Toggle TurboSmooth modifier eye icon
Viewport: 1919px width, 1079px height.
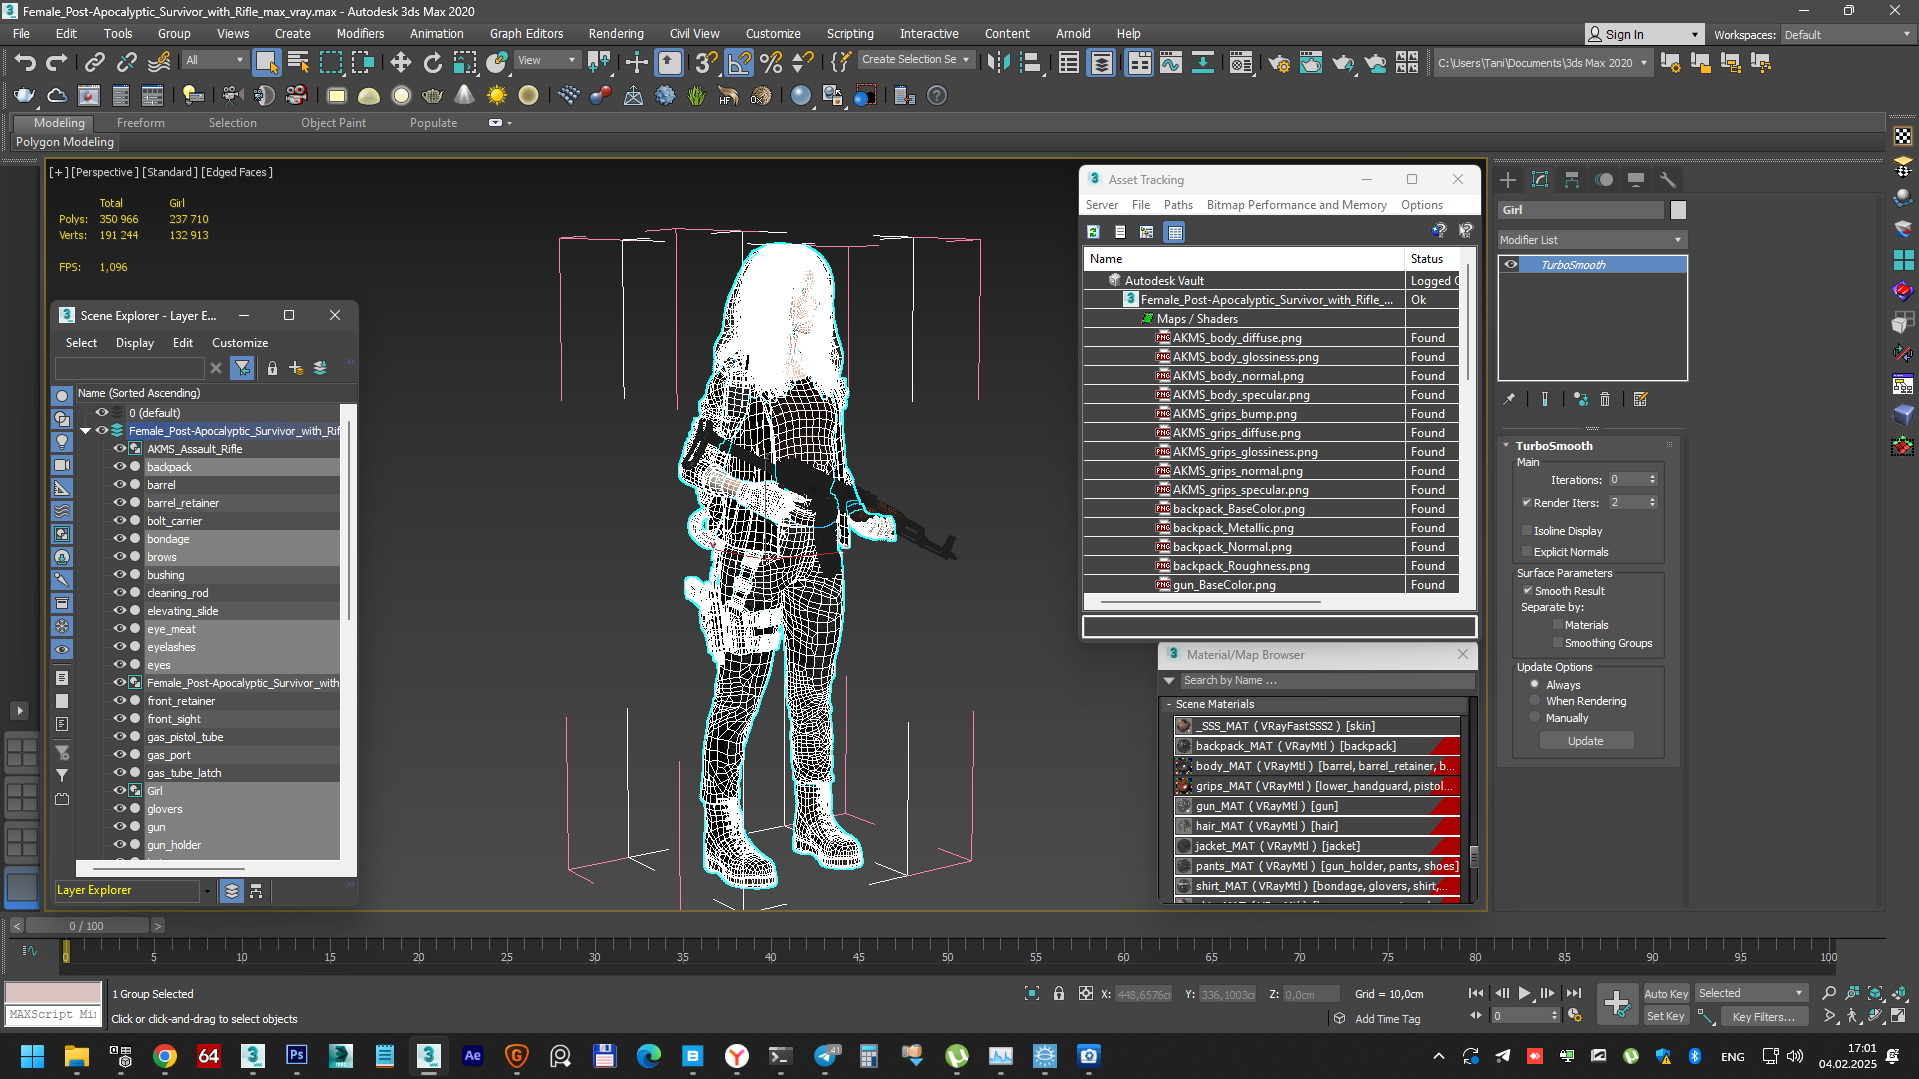[1511, 265]
